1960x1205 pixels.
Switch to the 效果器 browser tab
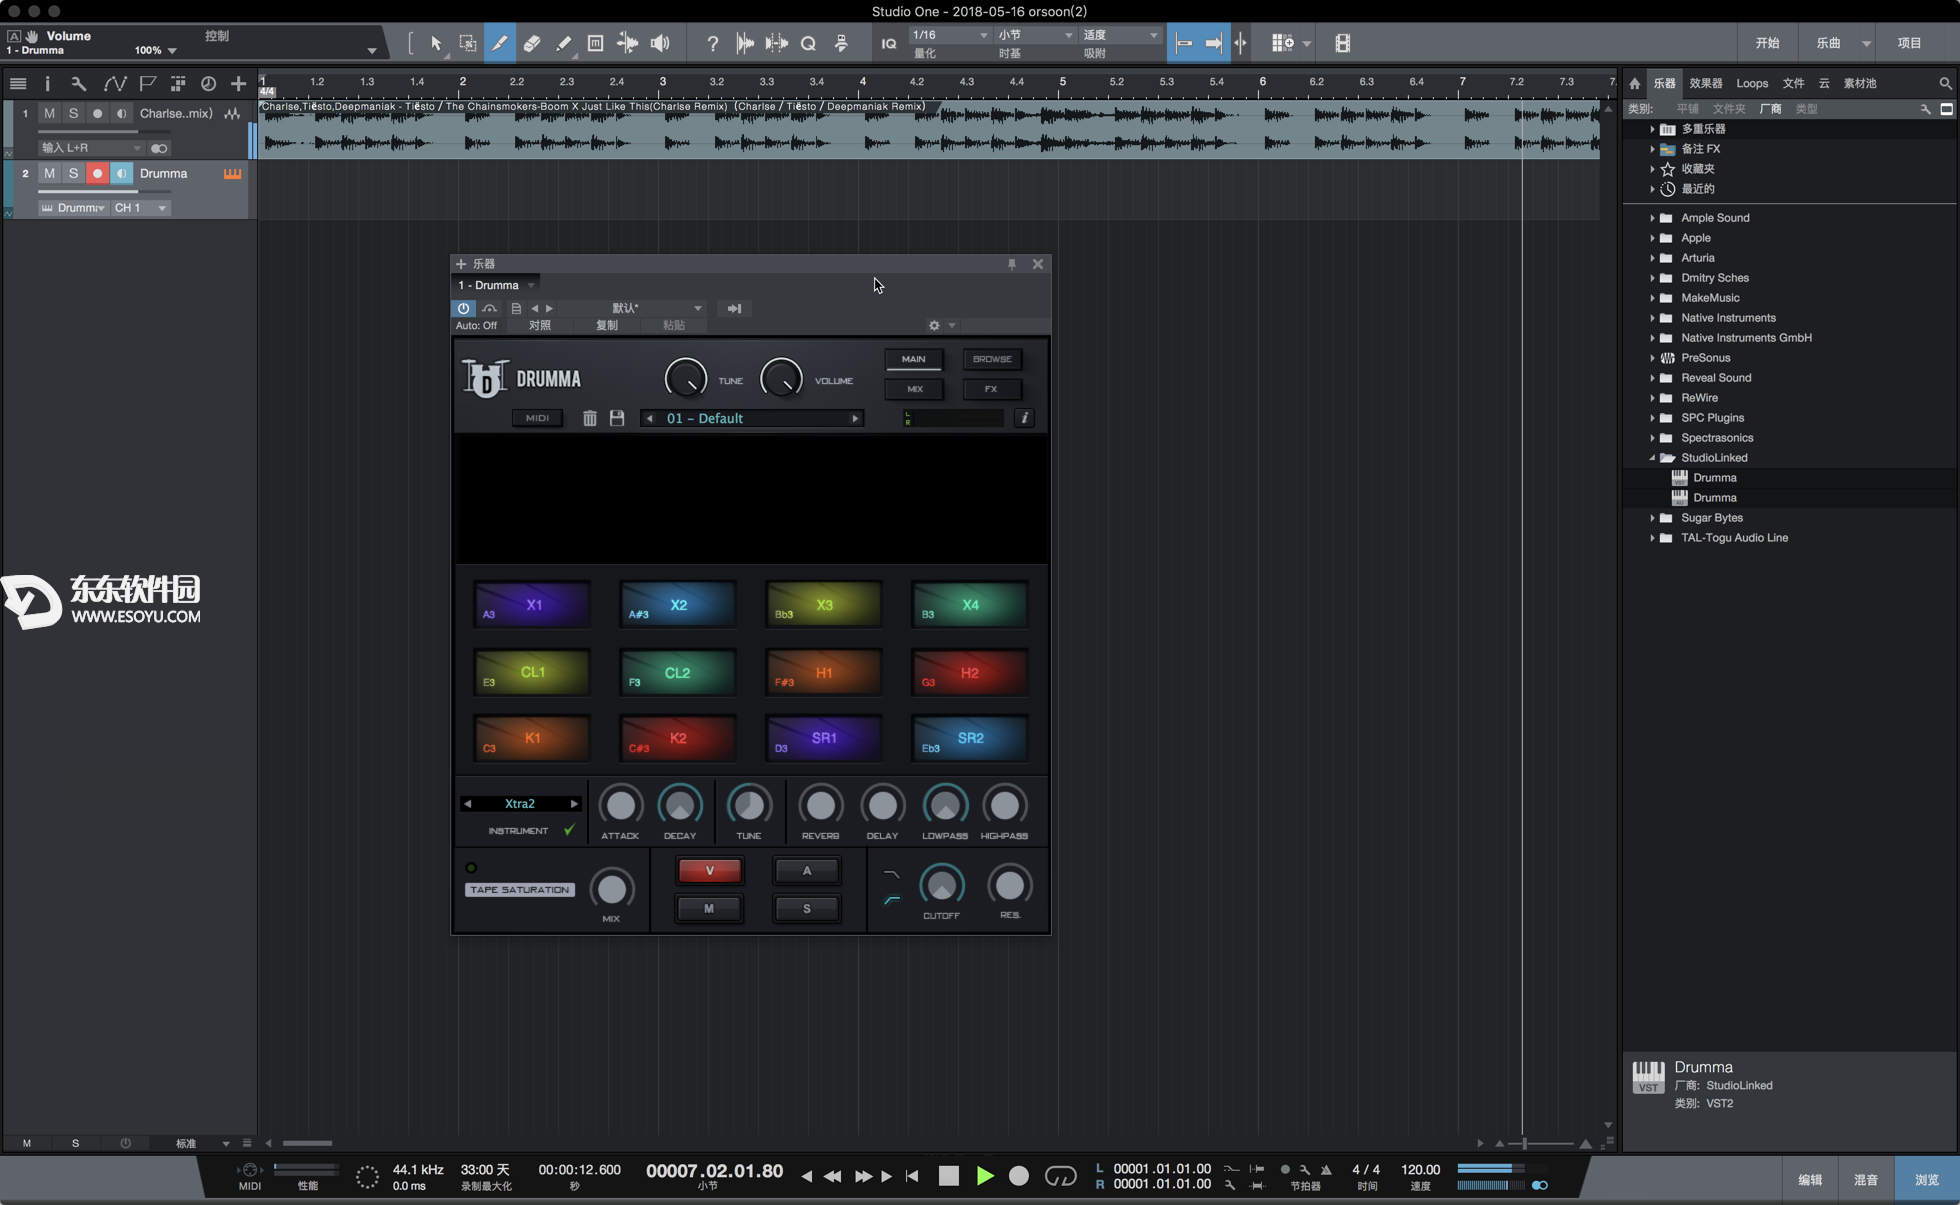pos(1705,83)
